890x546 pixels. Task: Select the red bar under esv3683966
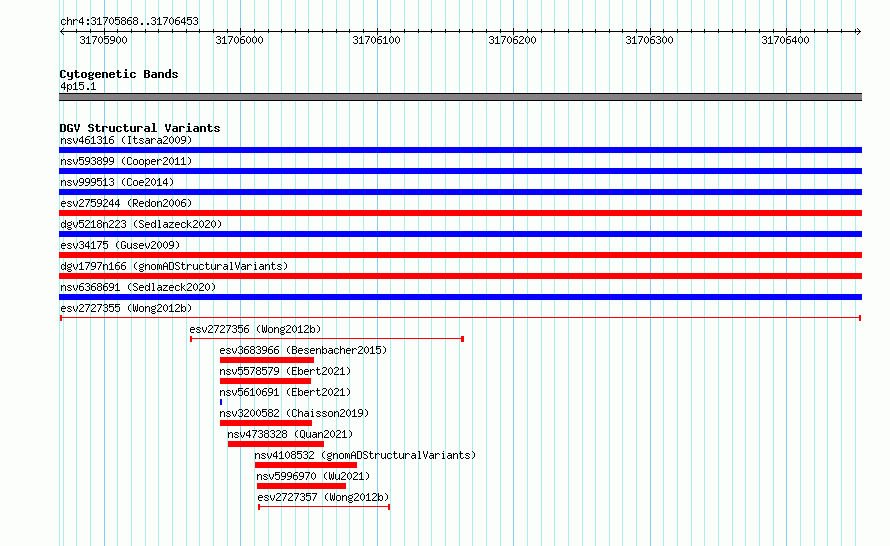pyautogui.click(x=267, y=360)
